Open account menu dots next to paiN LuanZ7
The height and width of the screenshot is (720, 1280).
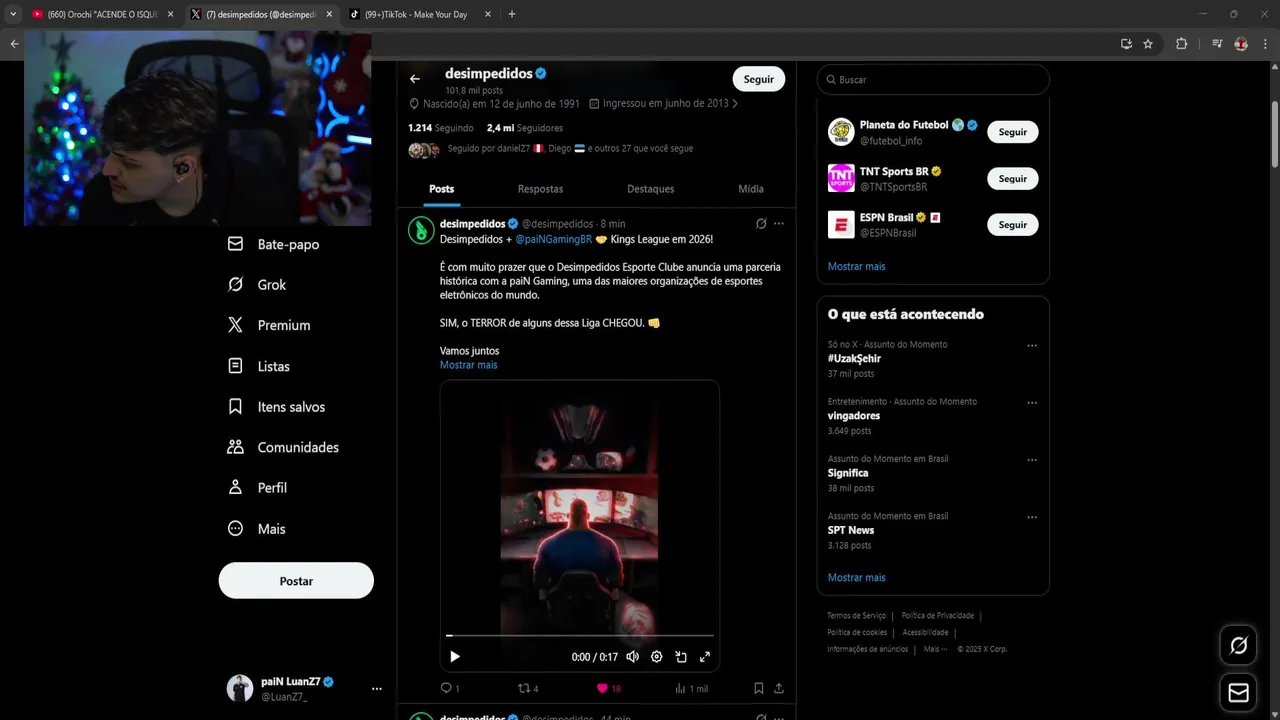click(376, 689)
